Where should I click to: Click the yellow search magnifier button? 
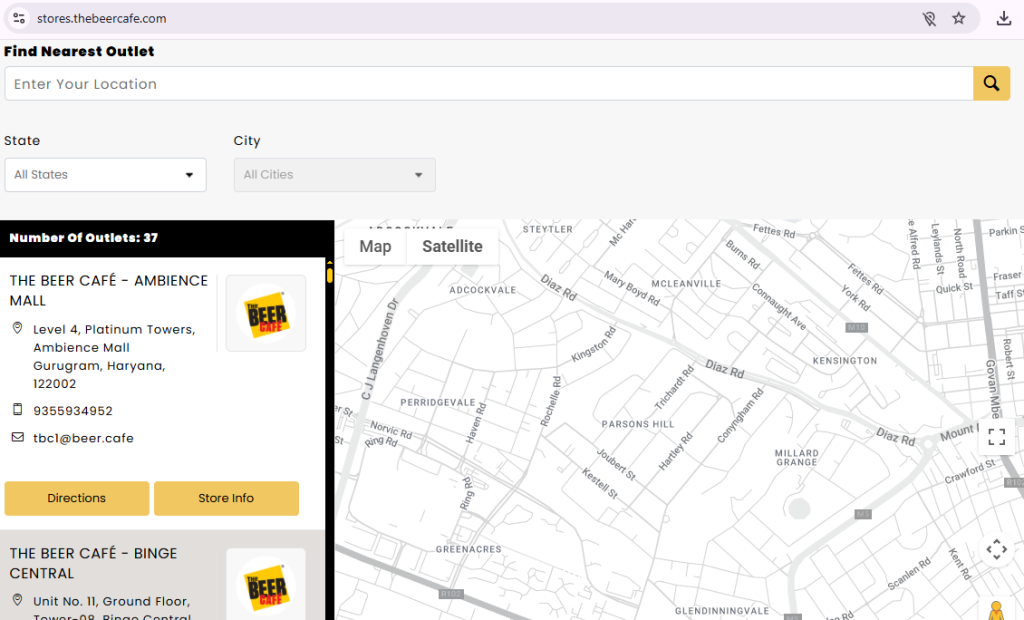(x=991, y=84)
